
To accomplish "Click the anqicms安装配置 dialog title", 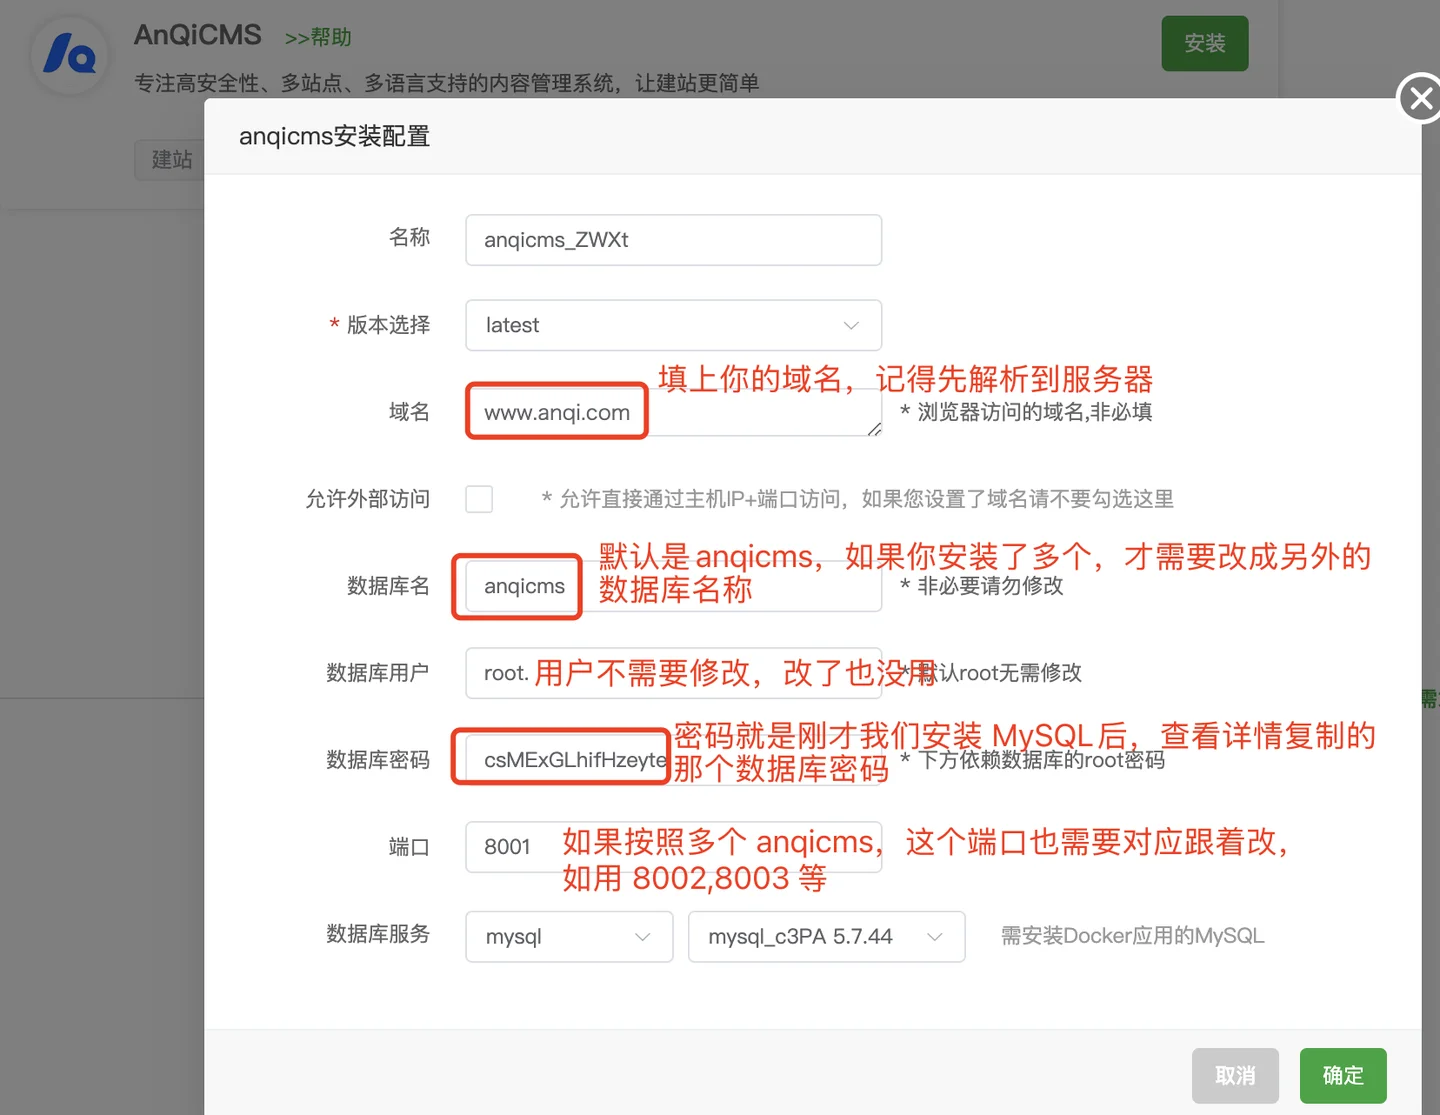I will [x=334, y=136].
